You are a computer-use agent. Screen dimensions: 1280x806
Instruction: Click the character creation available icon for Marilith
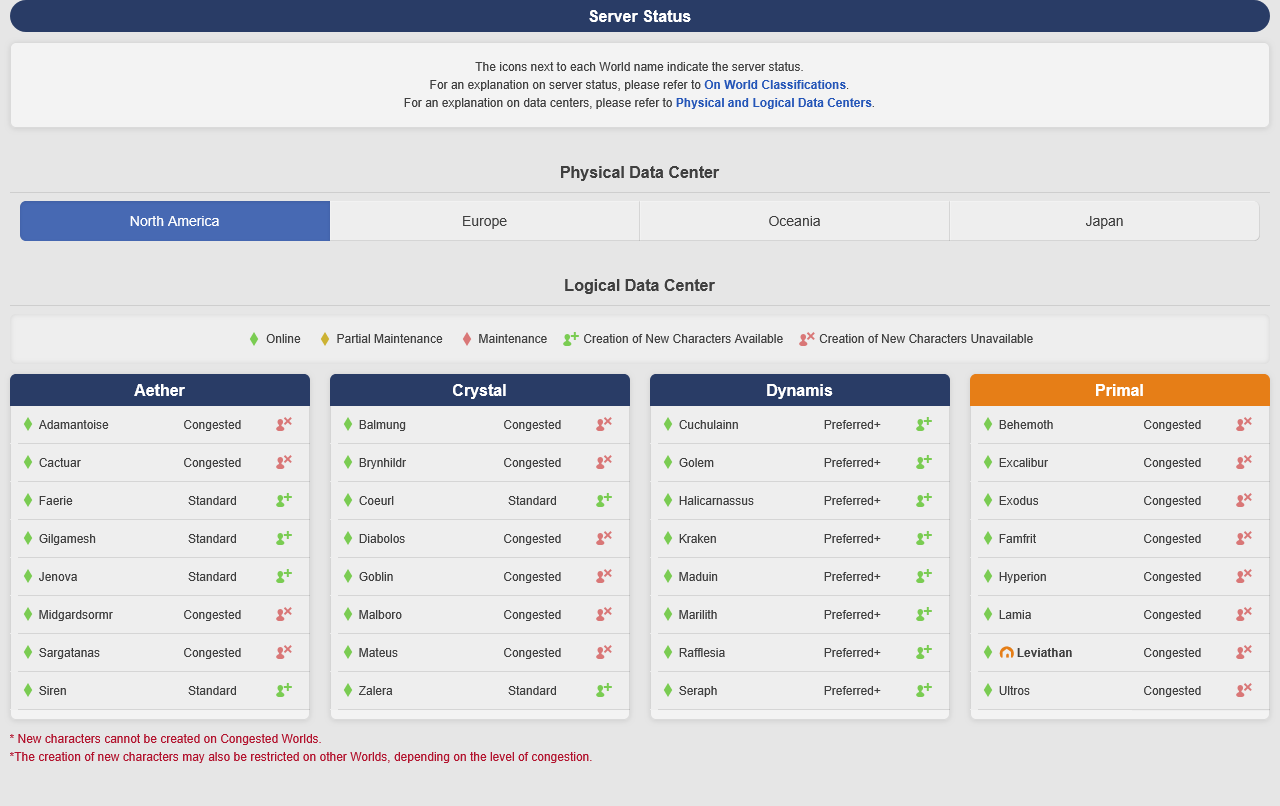924,614
